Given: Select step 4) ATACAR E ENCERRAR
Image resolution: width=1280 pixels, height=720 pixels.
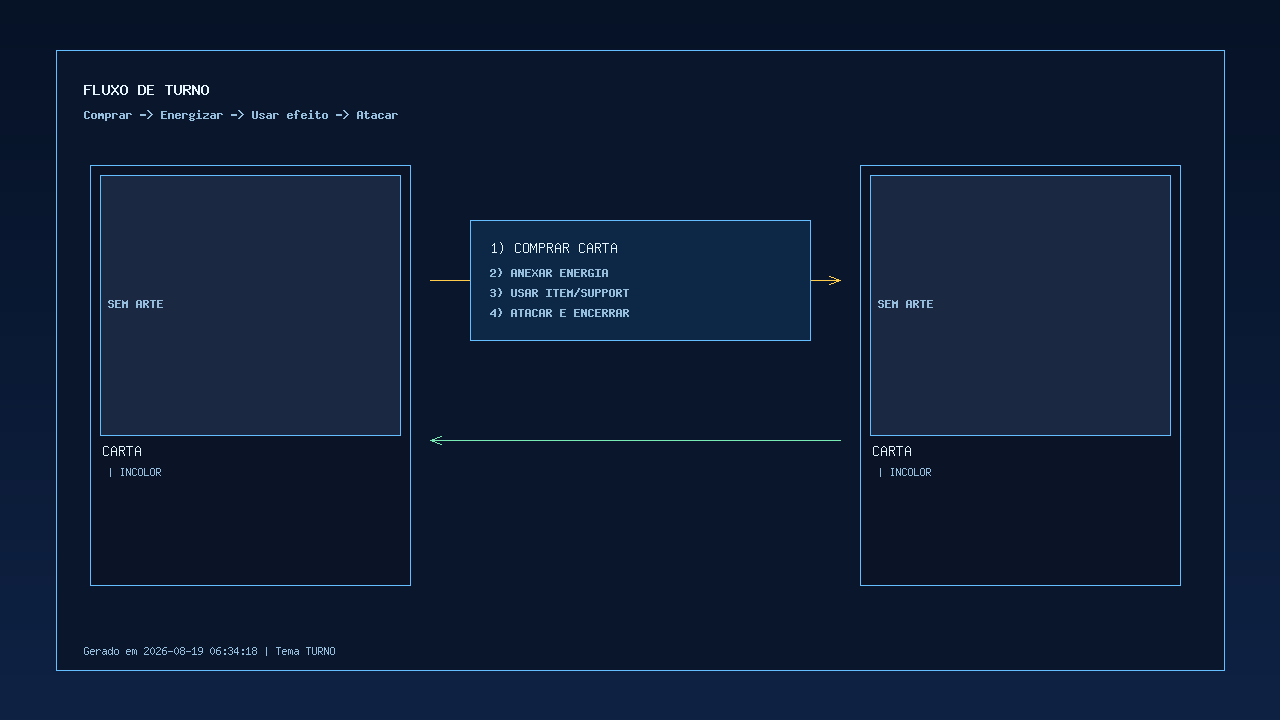Looking at the screenshot, I should point(559,313).
